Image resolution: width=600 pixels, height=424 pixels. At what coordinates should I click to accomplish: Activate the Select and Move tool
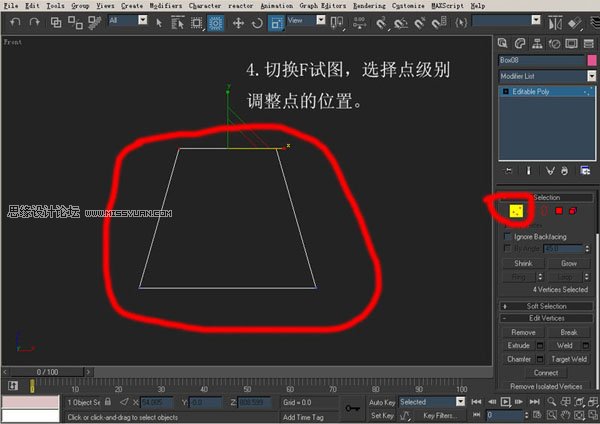238,23
